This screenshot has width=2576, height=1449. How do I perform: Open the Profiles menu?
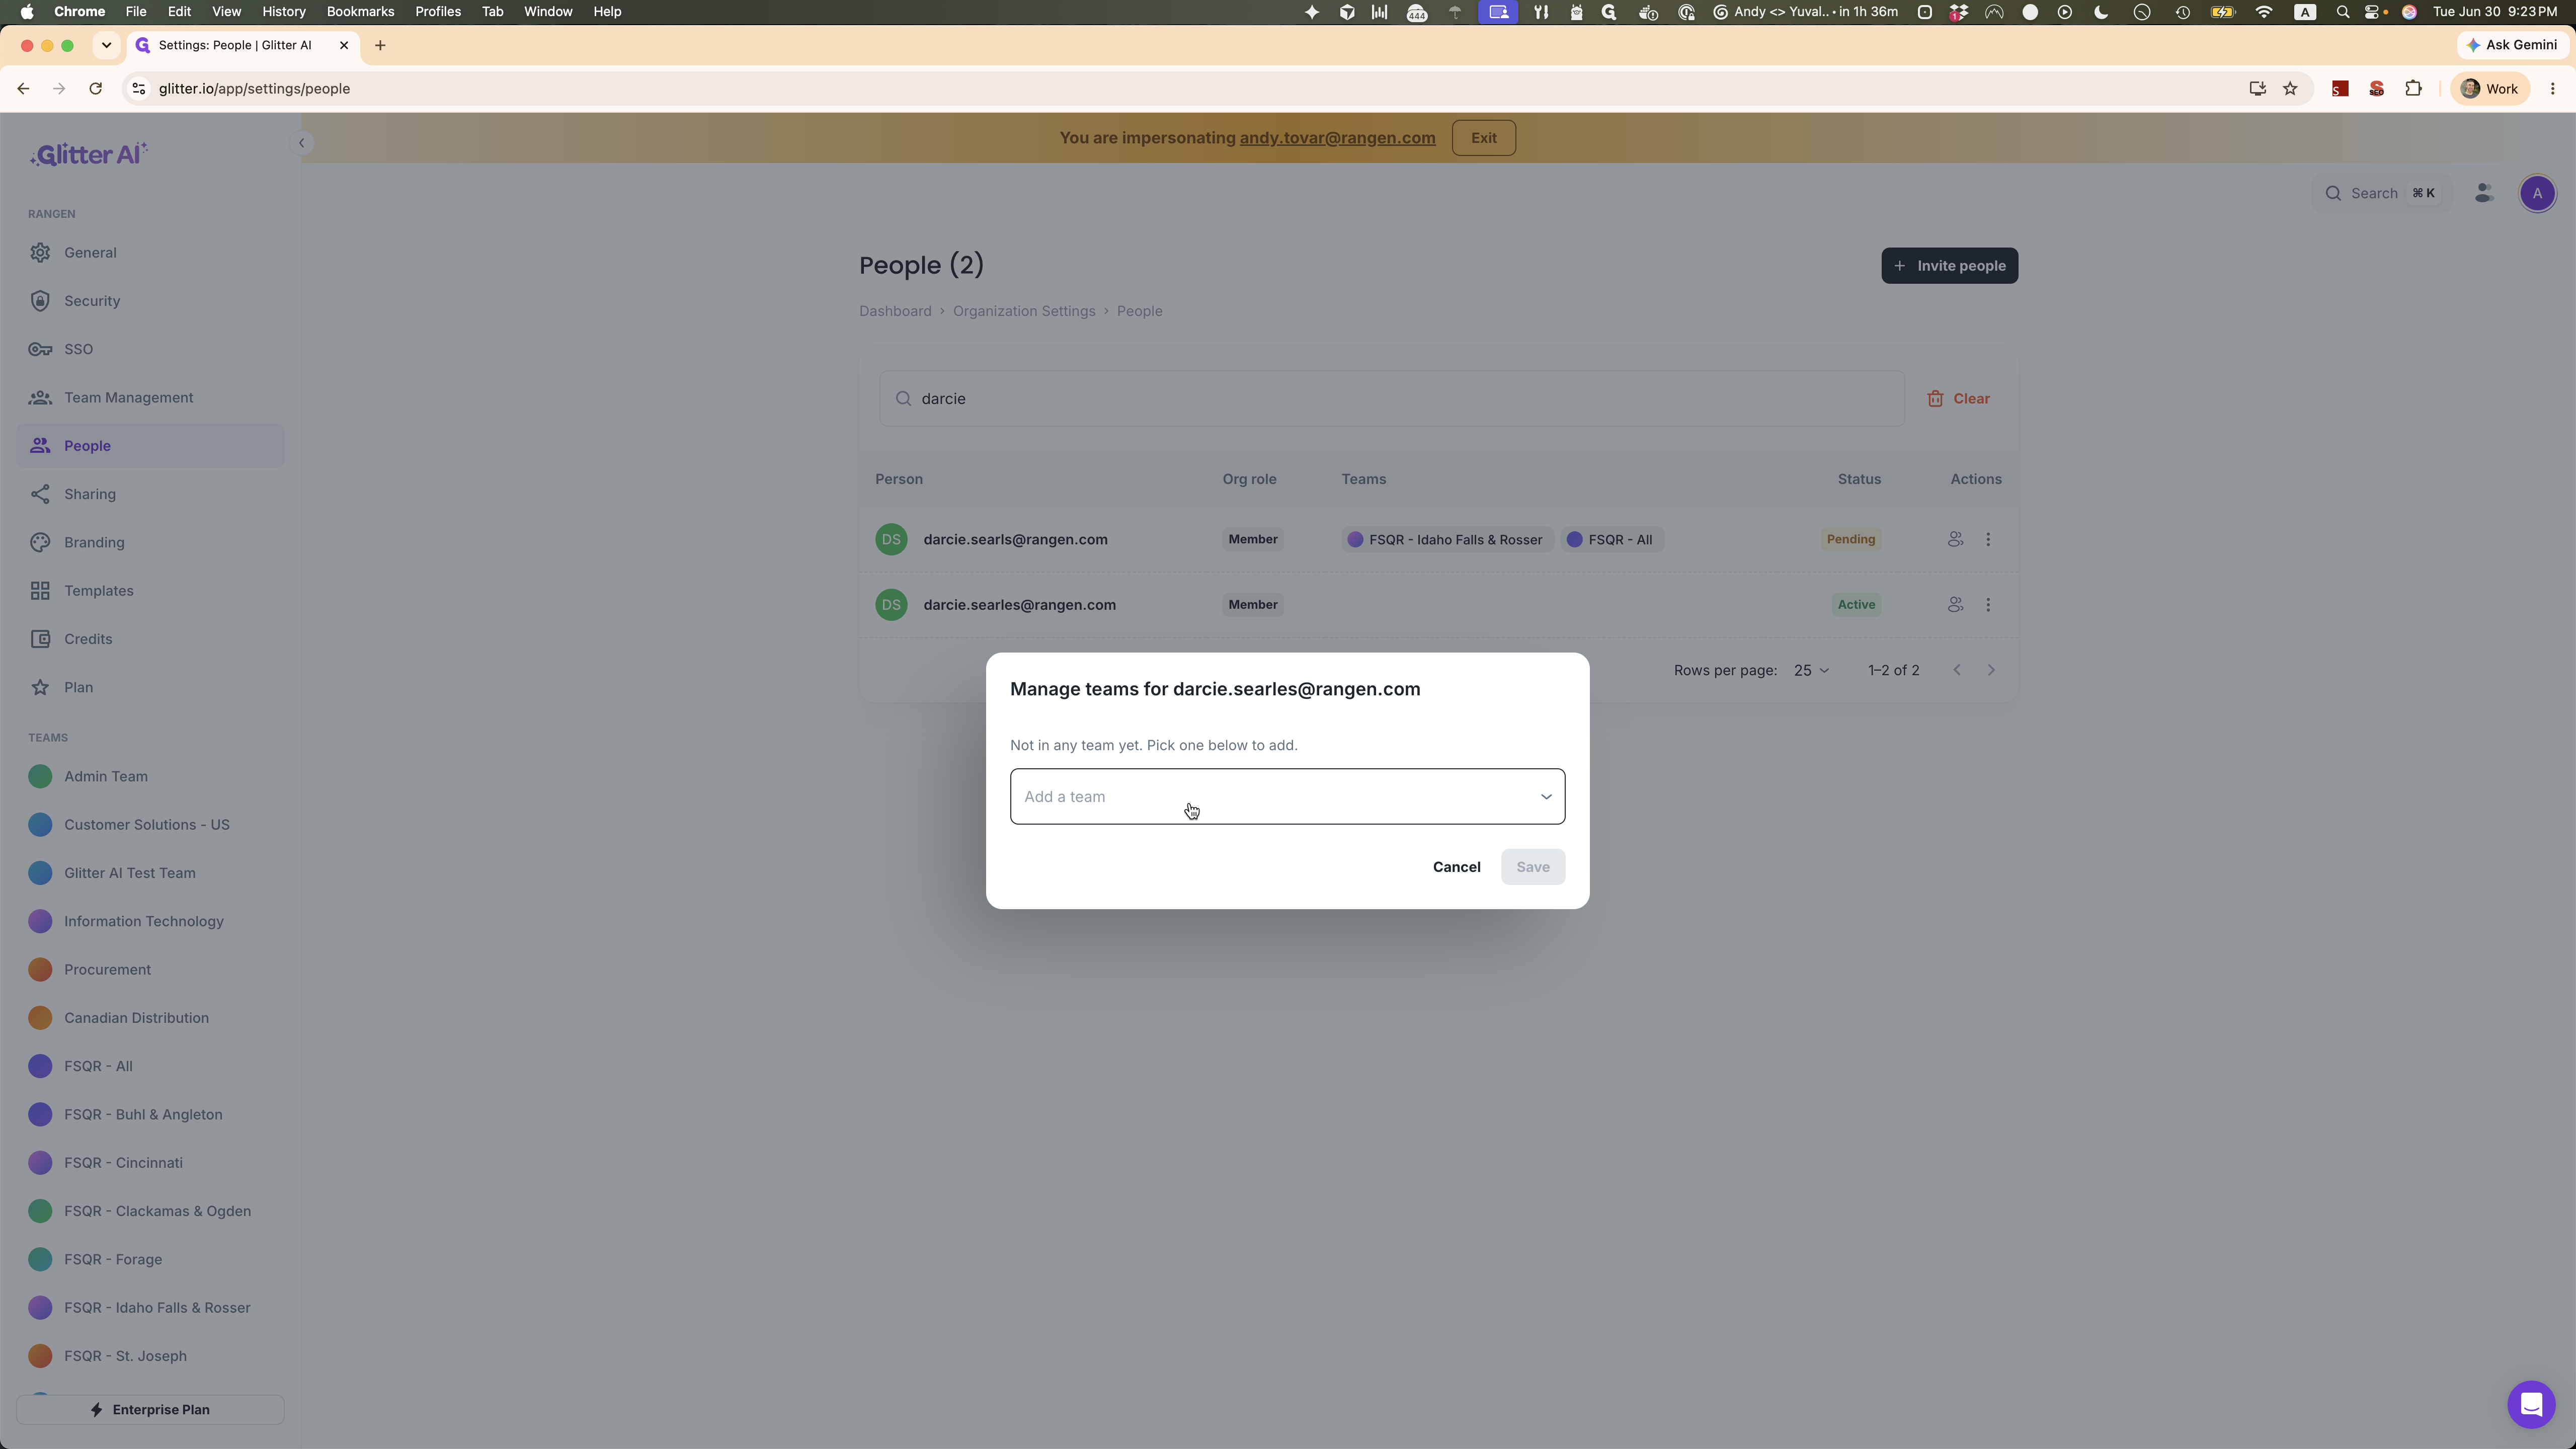pyautogui.click(x=438, y=12)
